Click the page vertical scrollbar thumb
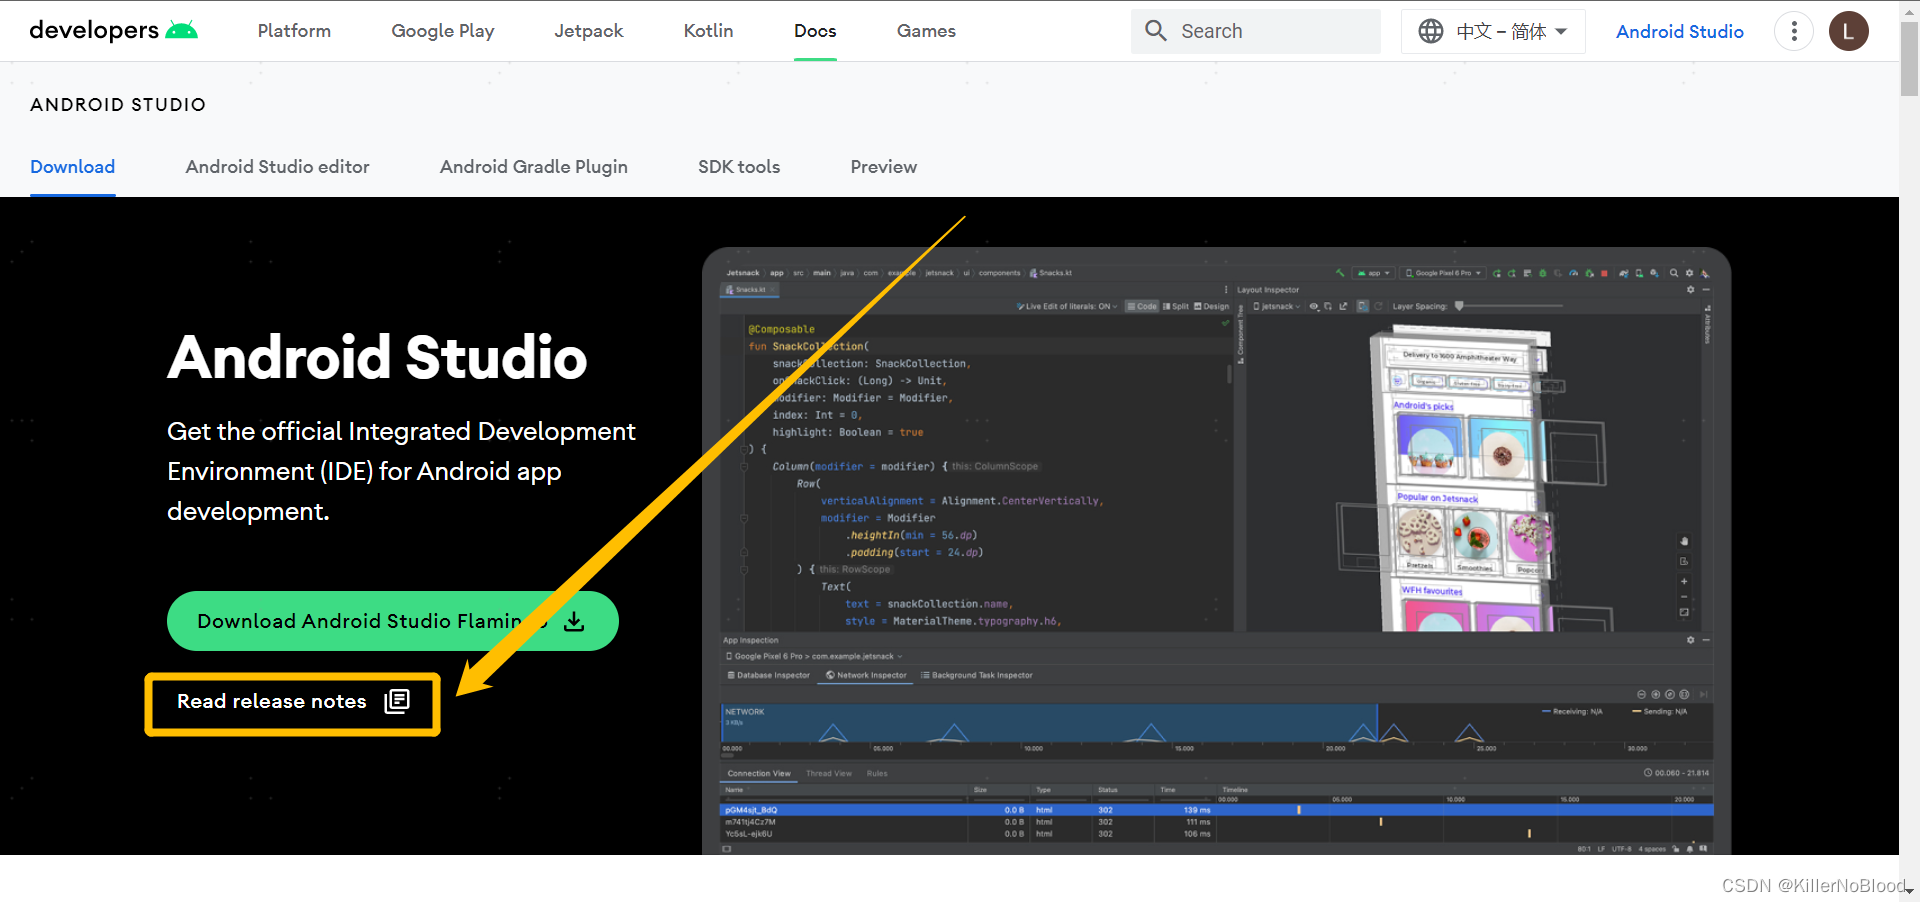The width and height of the screenshot is (1920, 902). tap(1909, 60)
